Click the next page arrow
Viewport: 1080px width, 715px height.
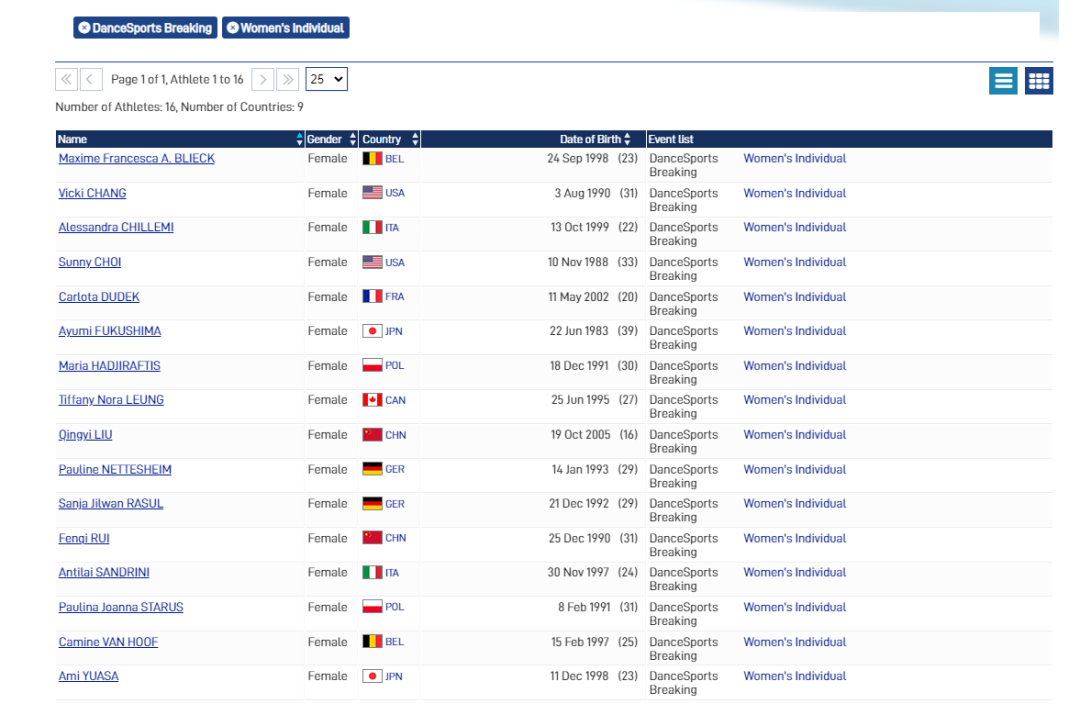point(262,80)
